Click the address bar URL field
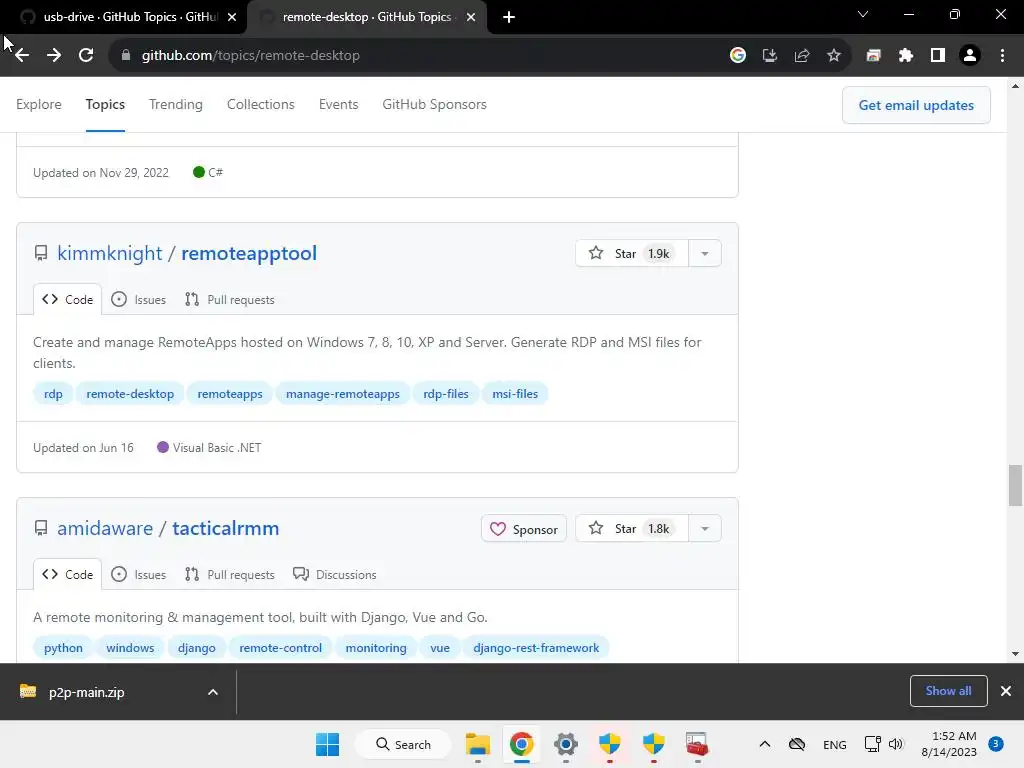The height and width of the screenshot is (768, 1024). point(418,56)
